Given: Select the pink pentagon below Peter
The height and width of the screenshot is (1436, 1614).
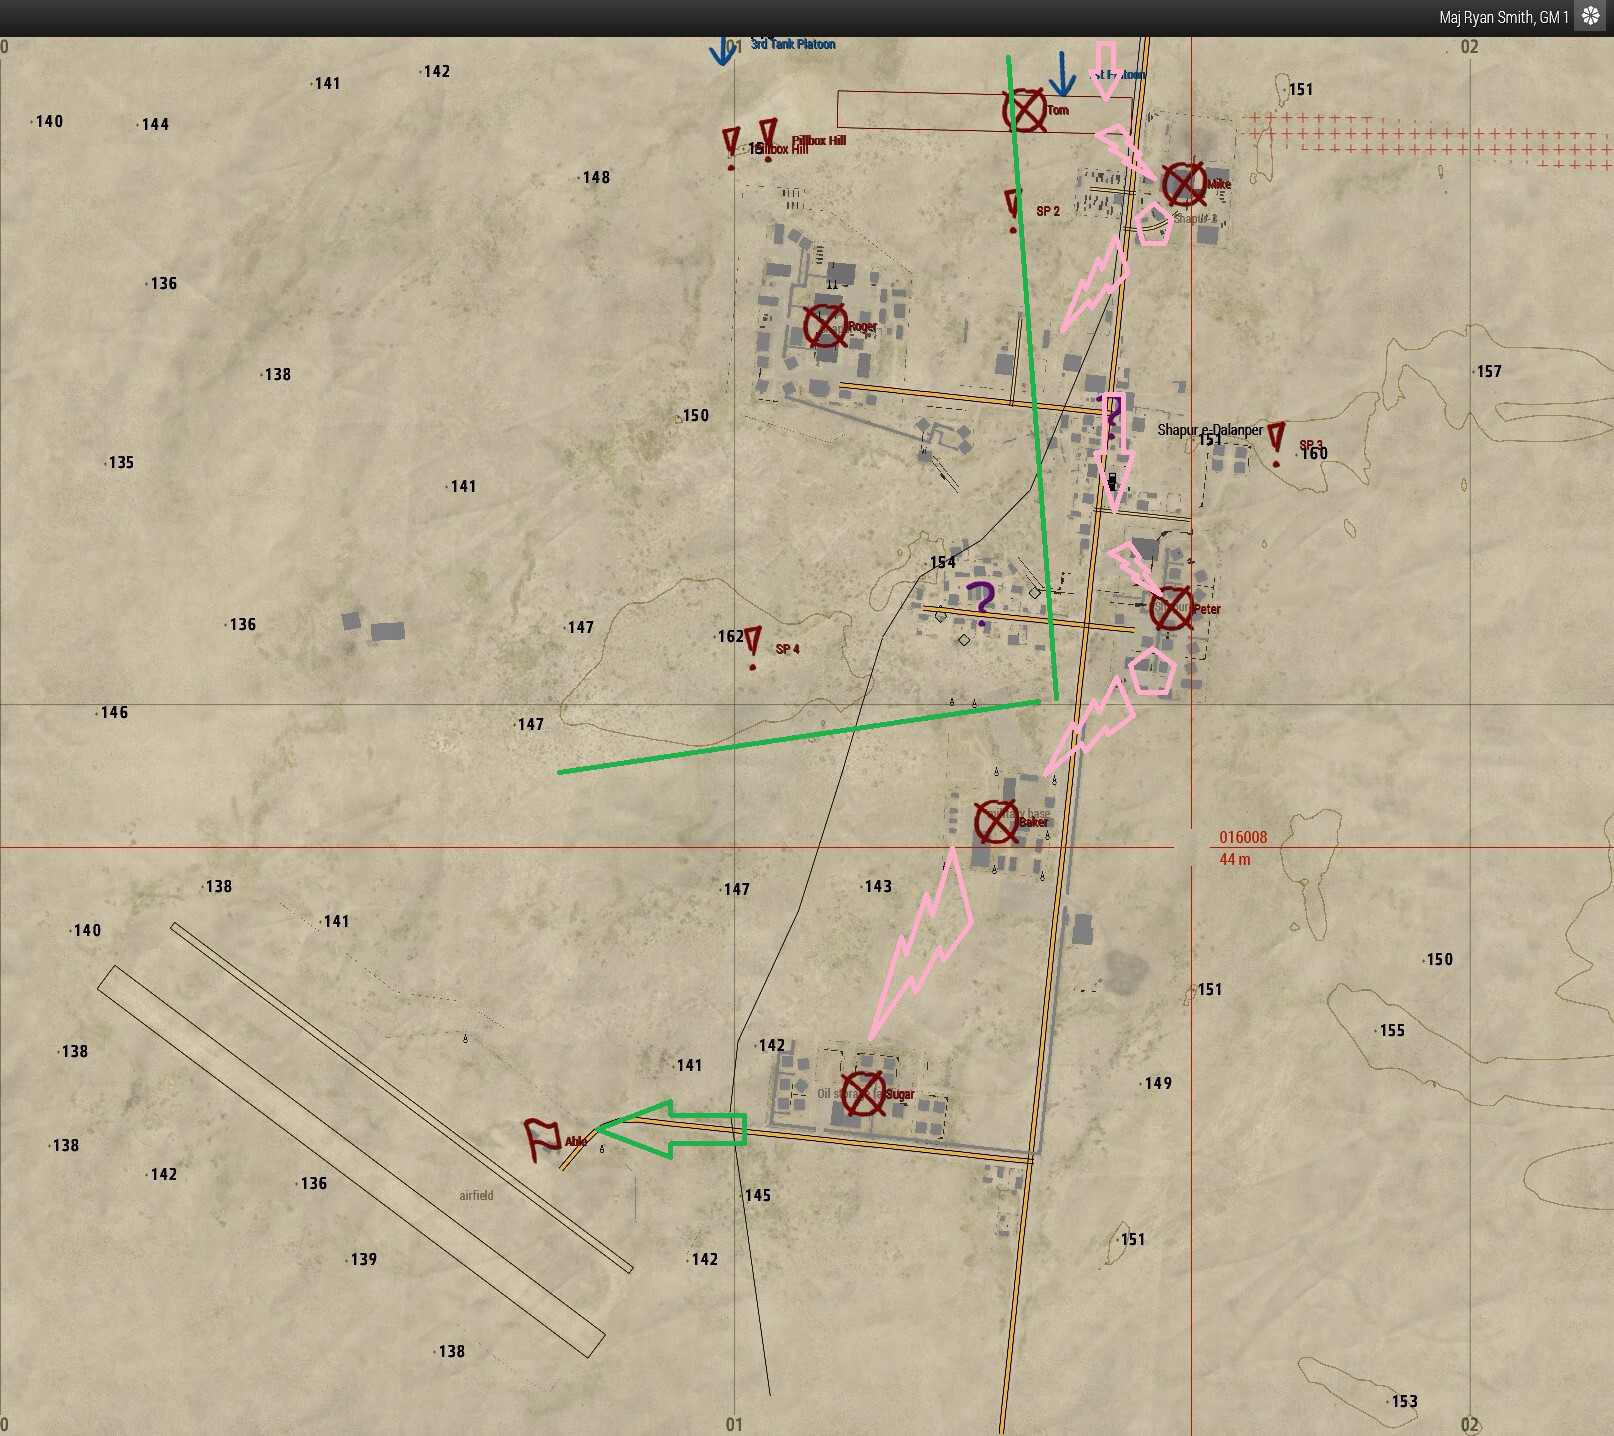Looking at the screenshot, I should pos(1152,672).
